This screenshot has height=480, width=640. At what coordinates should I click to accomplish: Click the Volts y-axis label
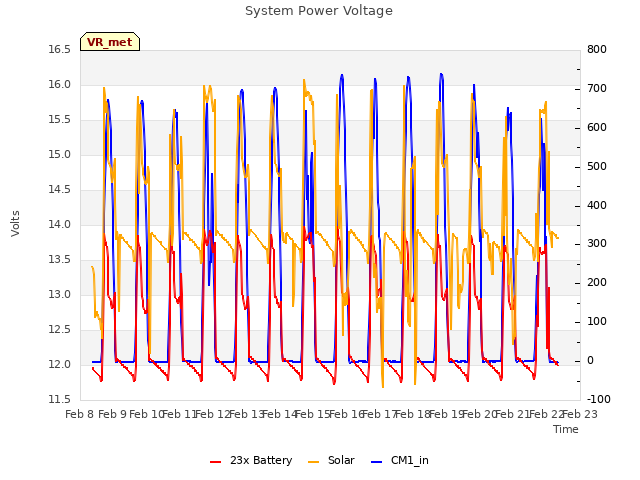(15, 223)
